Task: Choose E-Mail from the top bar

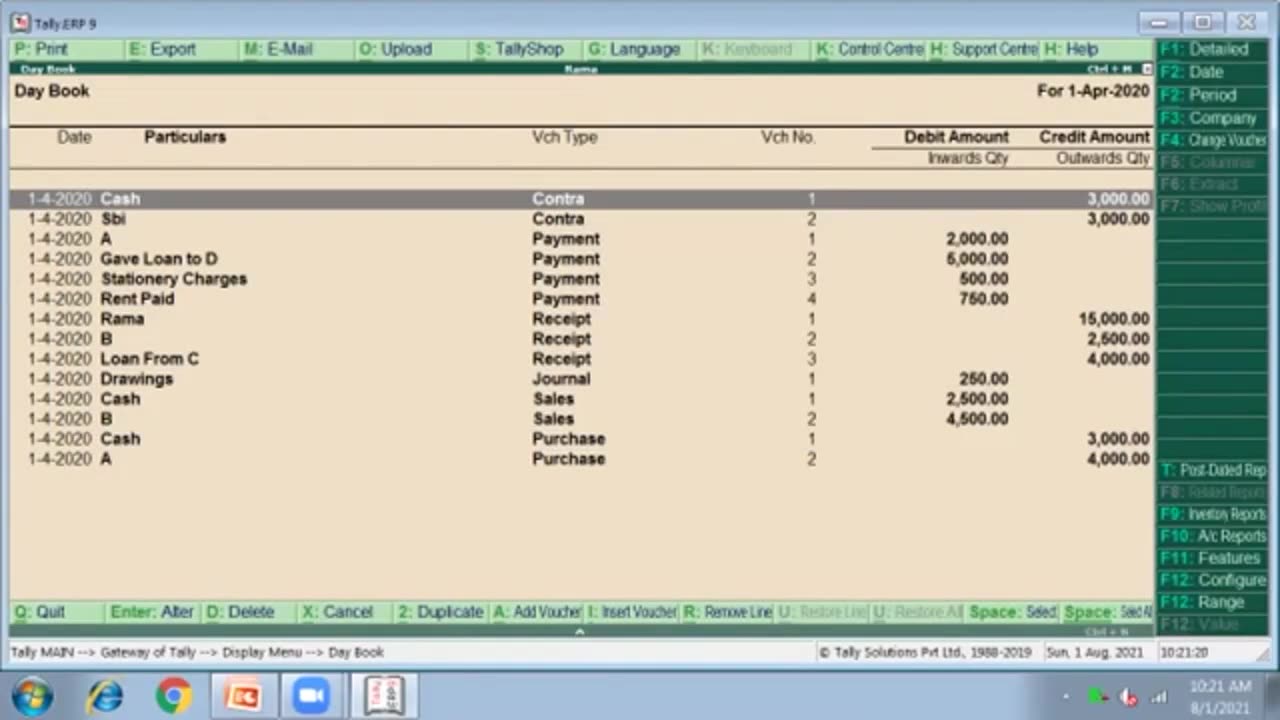Action: pos(296,49)
